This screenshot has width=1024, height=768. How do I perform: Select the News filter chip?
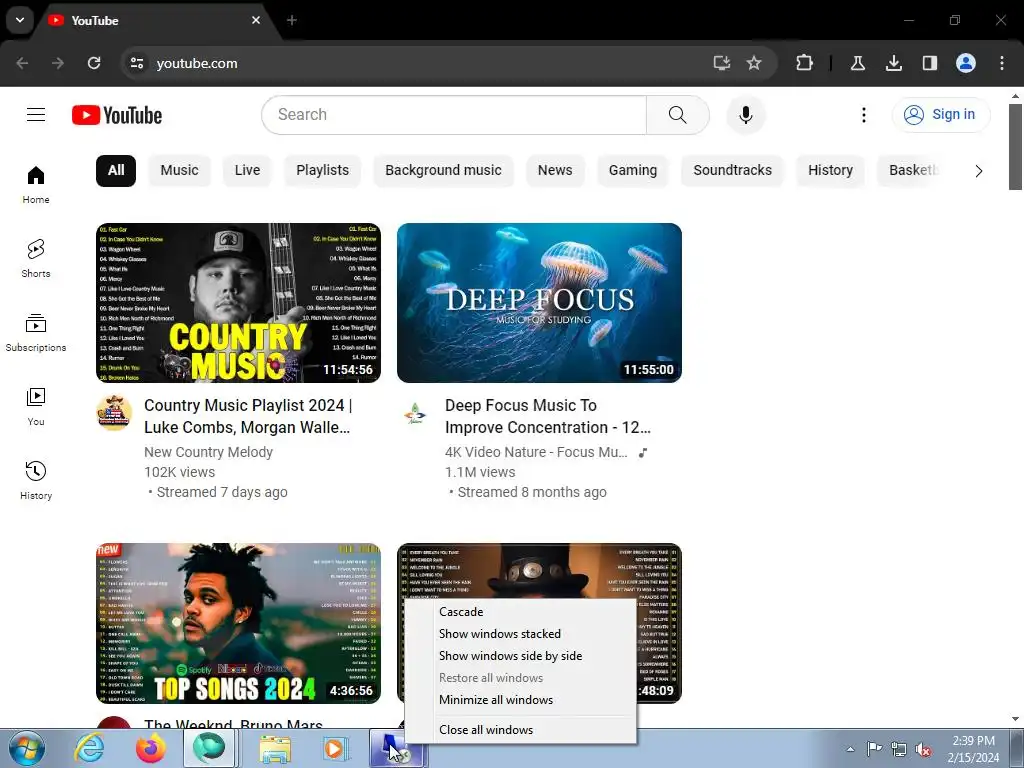coord(554,170)
